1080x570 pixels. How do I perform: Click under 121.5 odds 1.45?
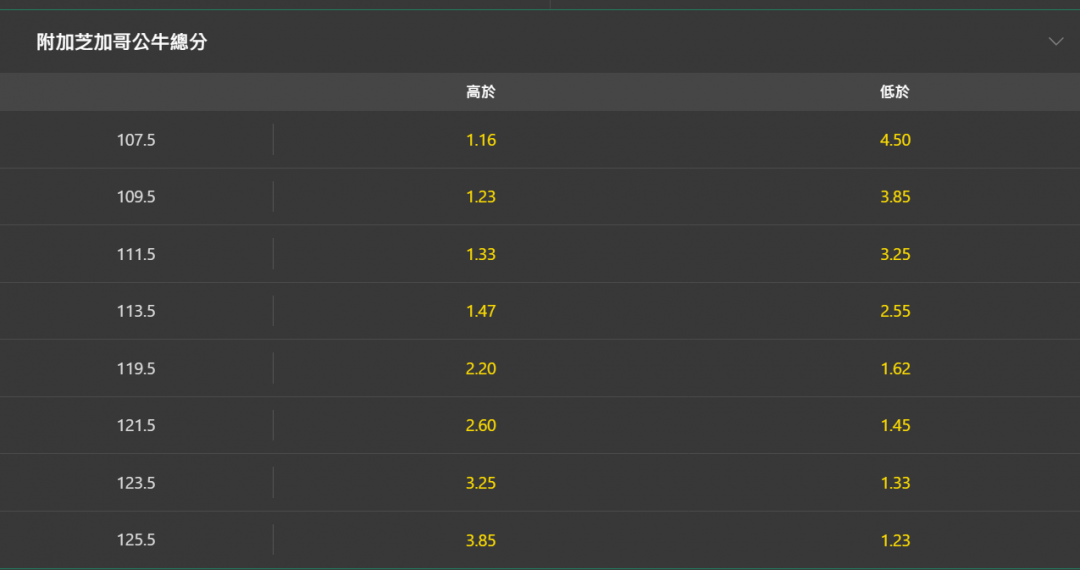click(895, 425)
